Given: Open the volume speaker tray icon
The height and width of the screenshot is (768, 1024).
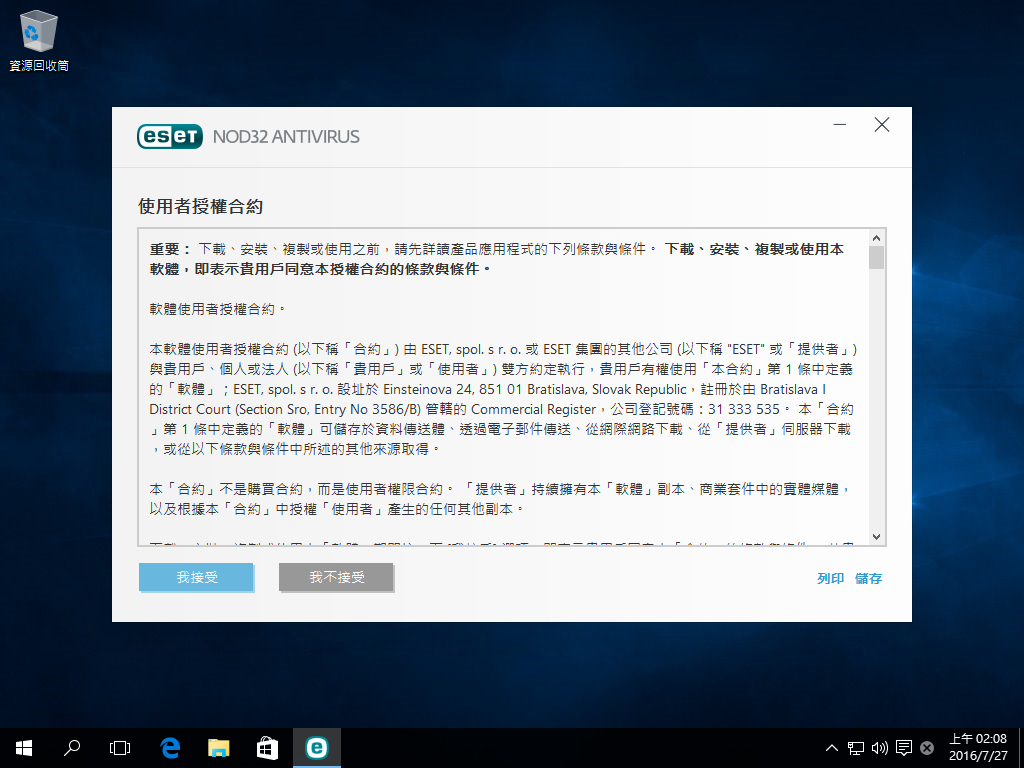Looking at the screenshot, I should point(880,748).
